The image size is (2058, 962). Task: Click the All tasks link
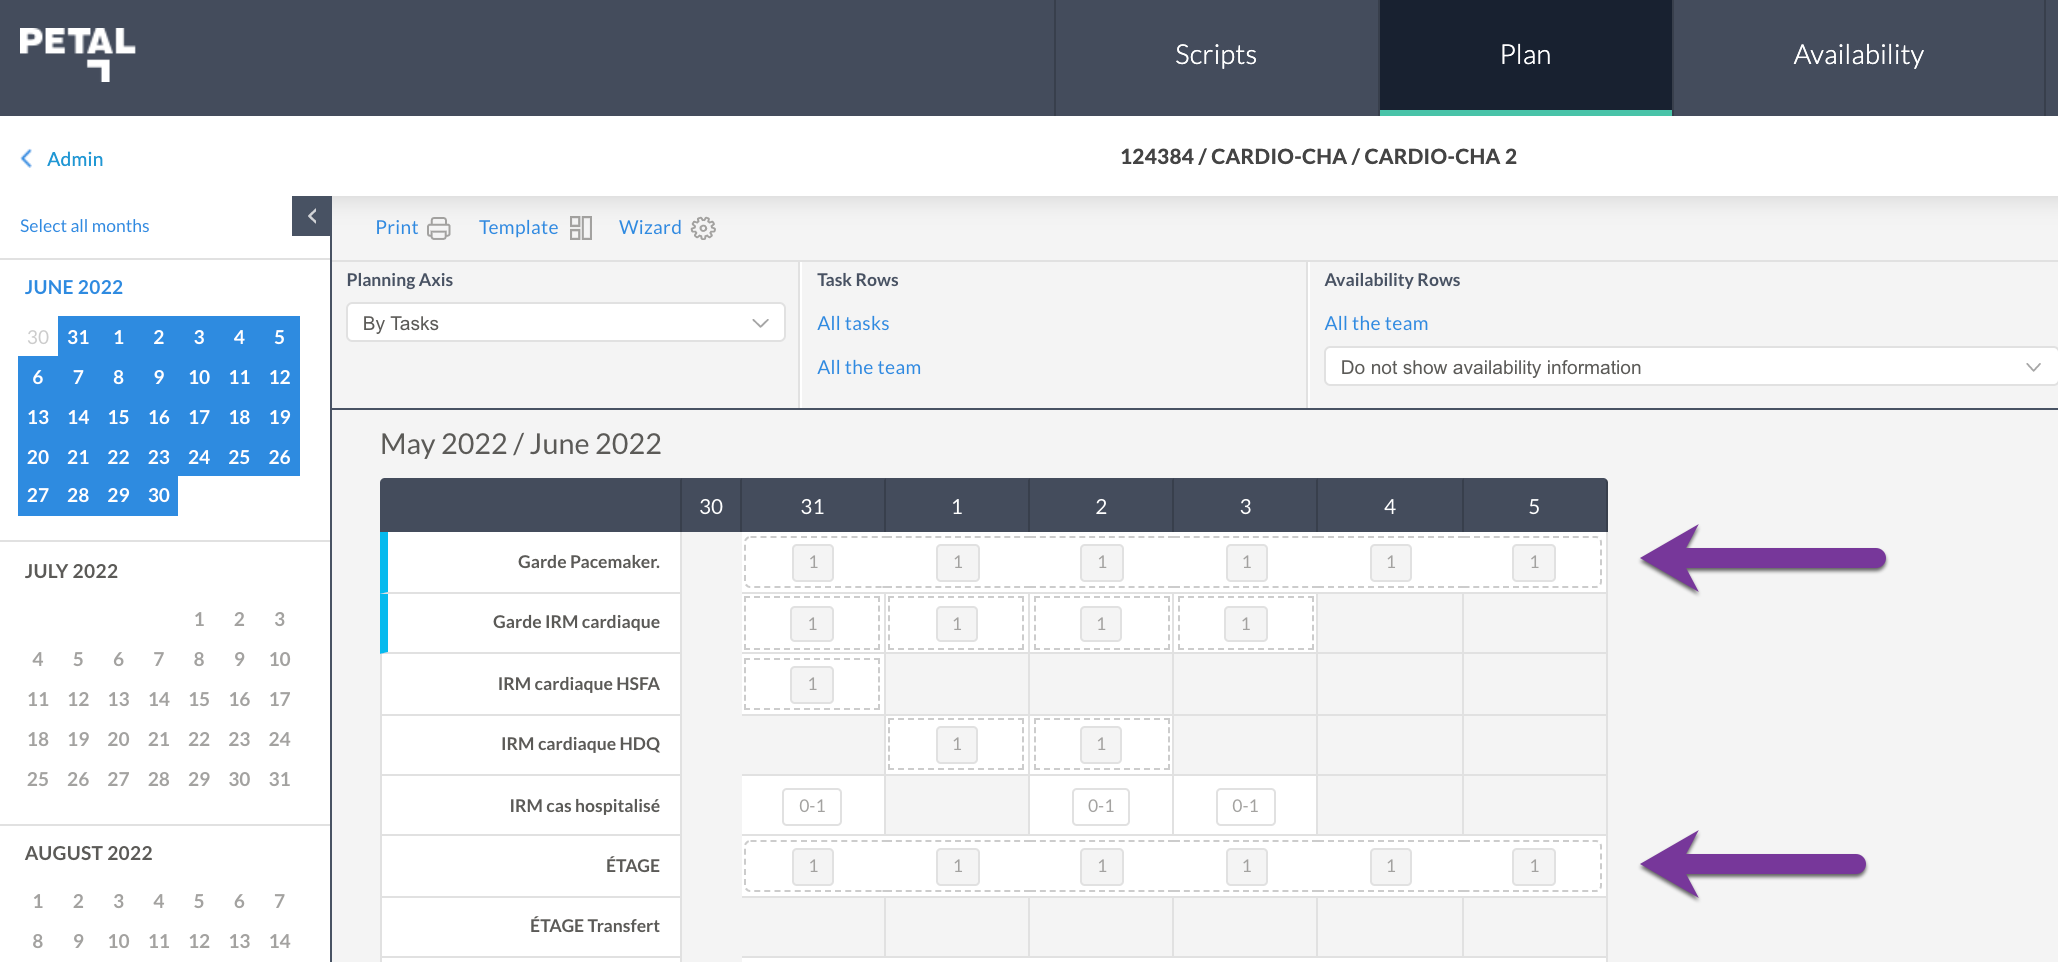tap(853, 323)
